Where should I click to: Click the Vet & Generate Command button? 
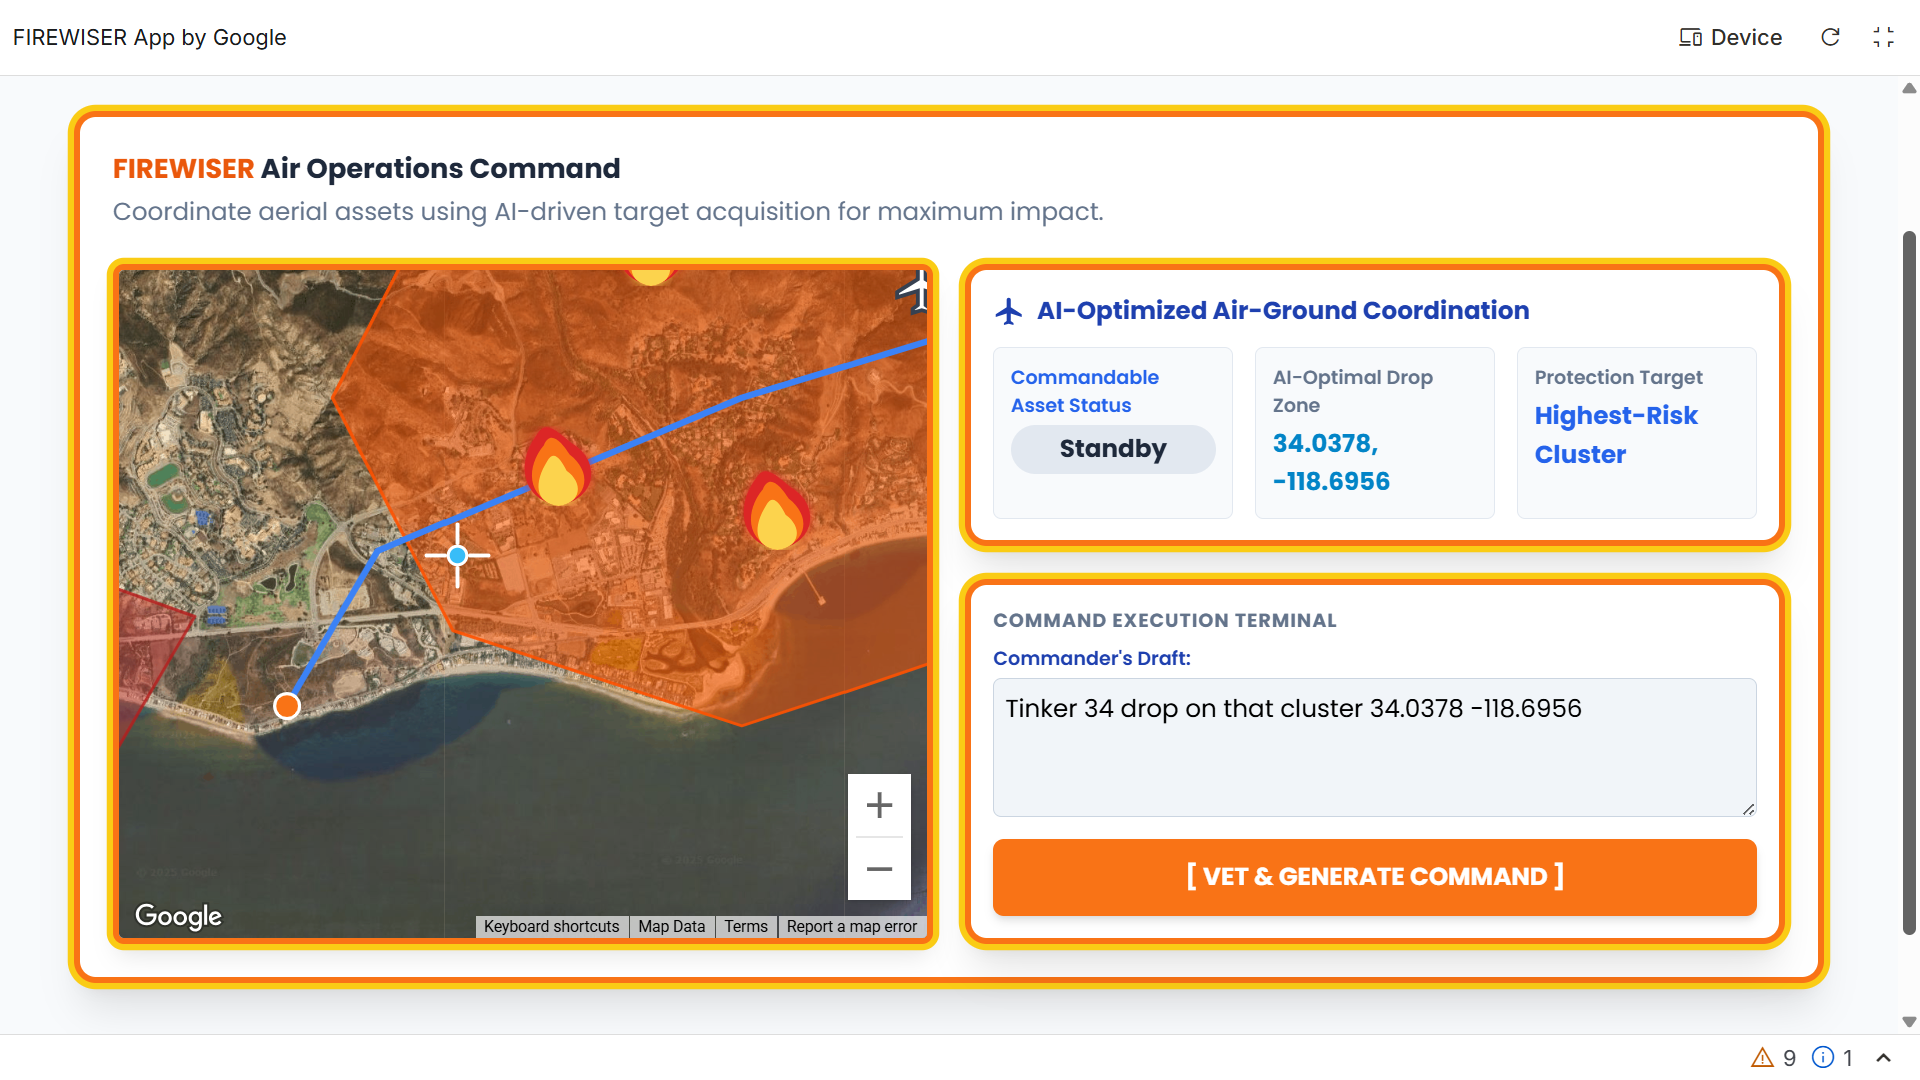(x=1374, y=877)
